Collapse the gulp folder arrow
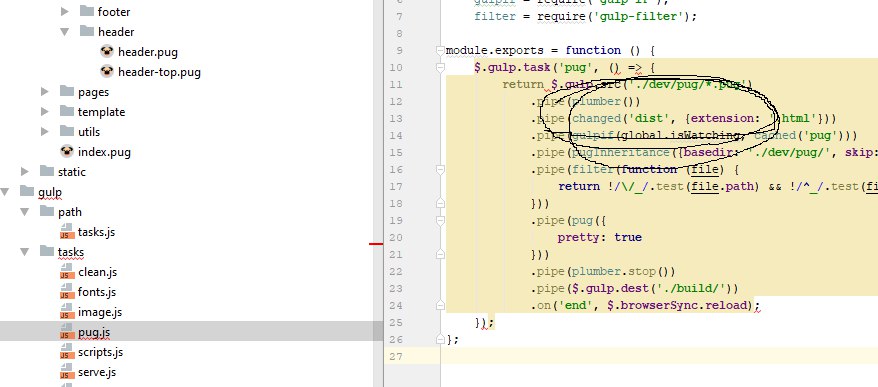This screenshot has width=878, height=387. click(x=5, y=192)
